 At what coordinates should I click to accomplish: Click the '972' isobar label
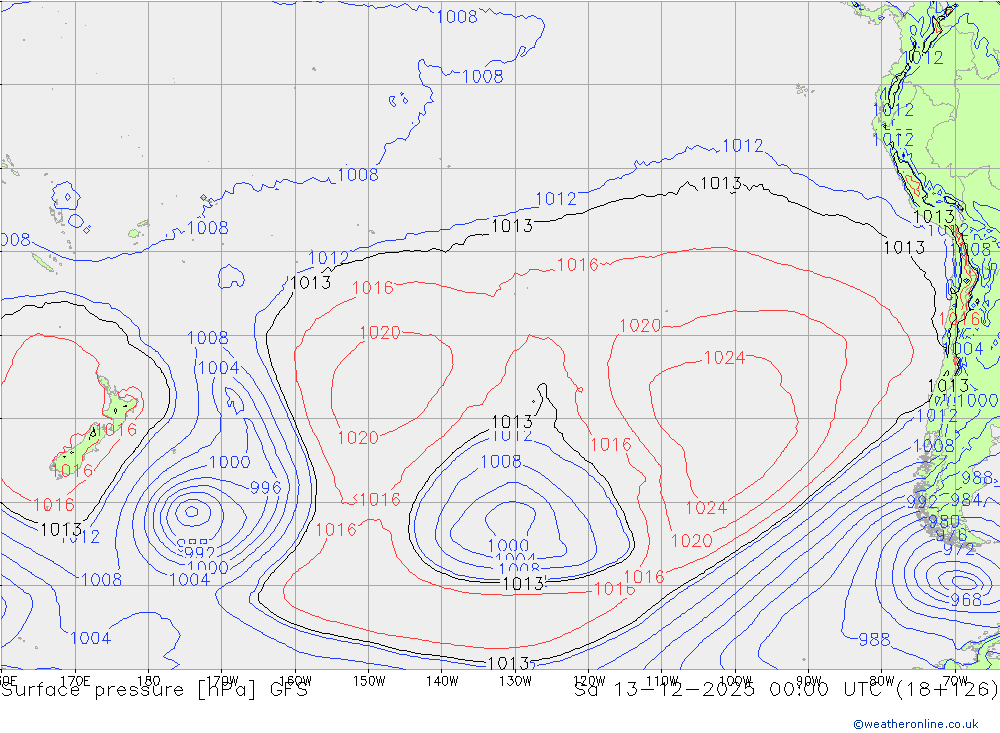click(959, 549)
